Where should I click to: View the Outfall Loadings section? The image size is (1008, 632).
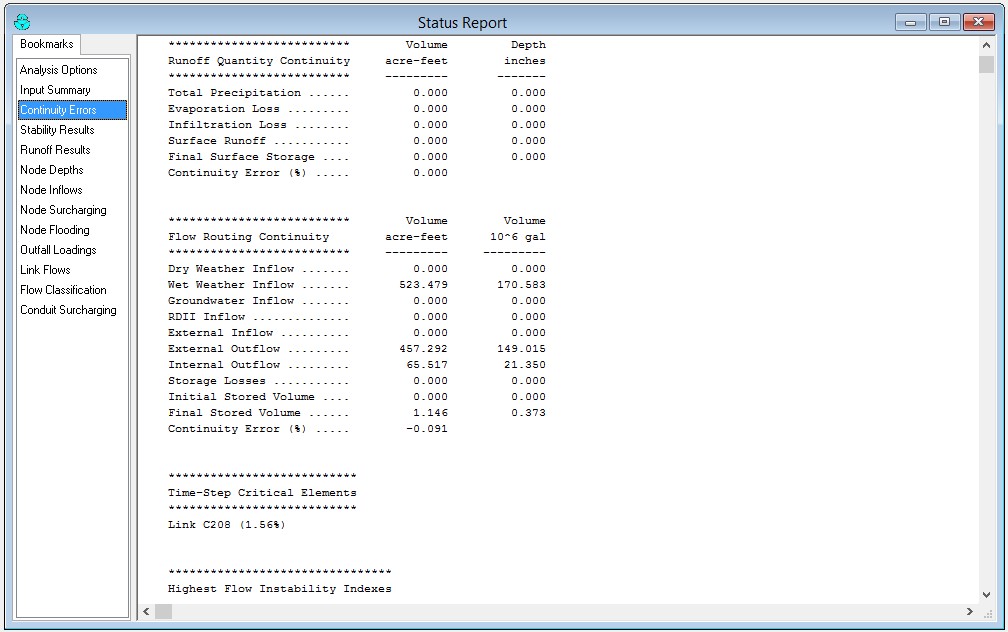tap(58, 250)
